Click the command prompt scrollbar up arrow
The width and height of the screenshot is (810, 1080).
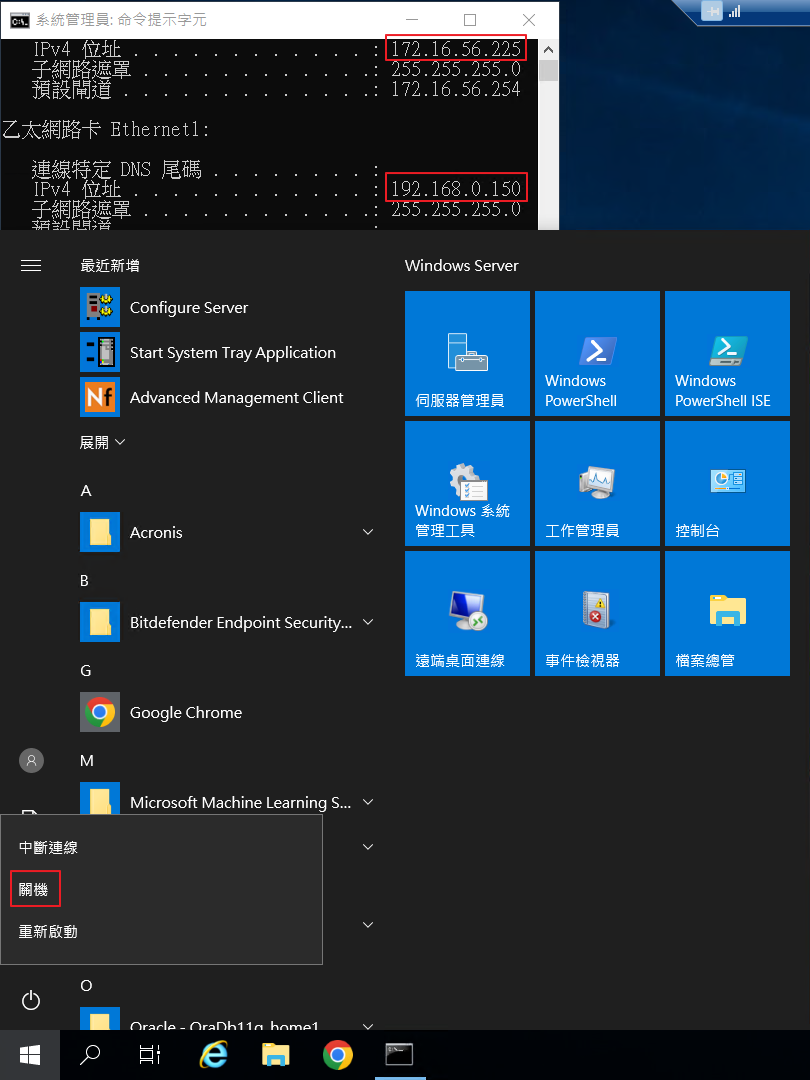(x=548, y=50)
